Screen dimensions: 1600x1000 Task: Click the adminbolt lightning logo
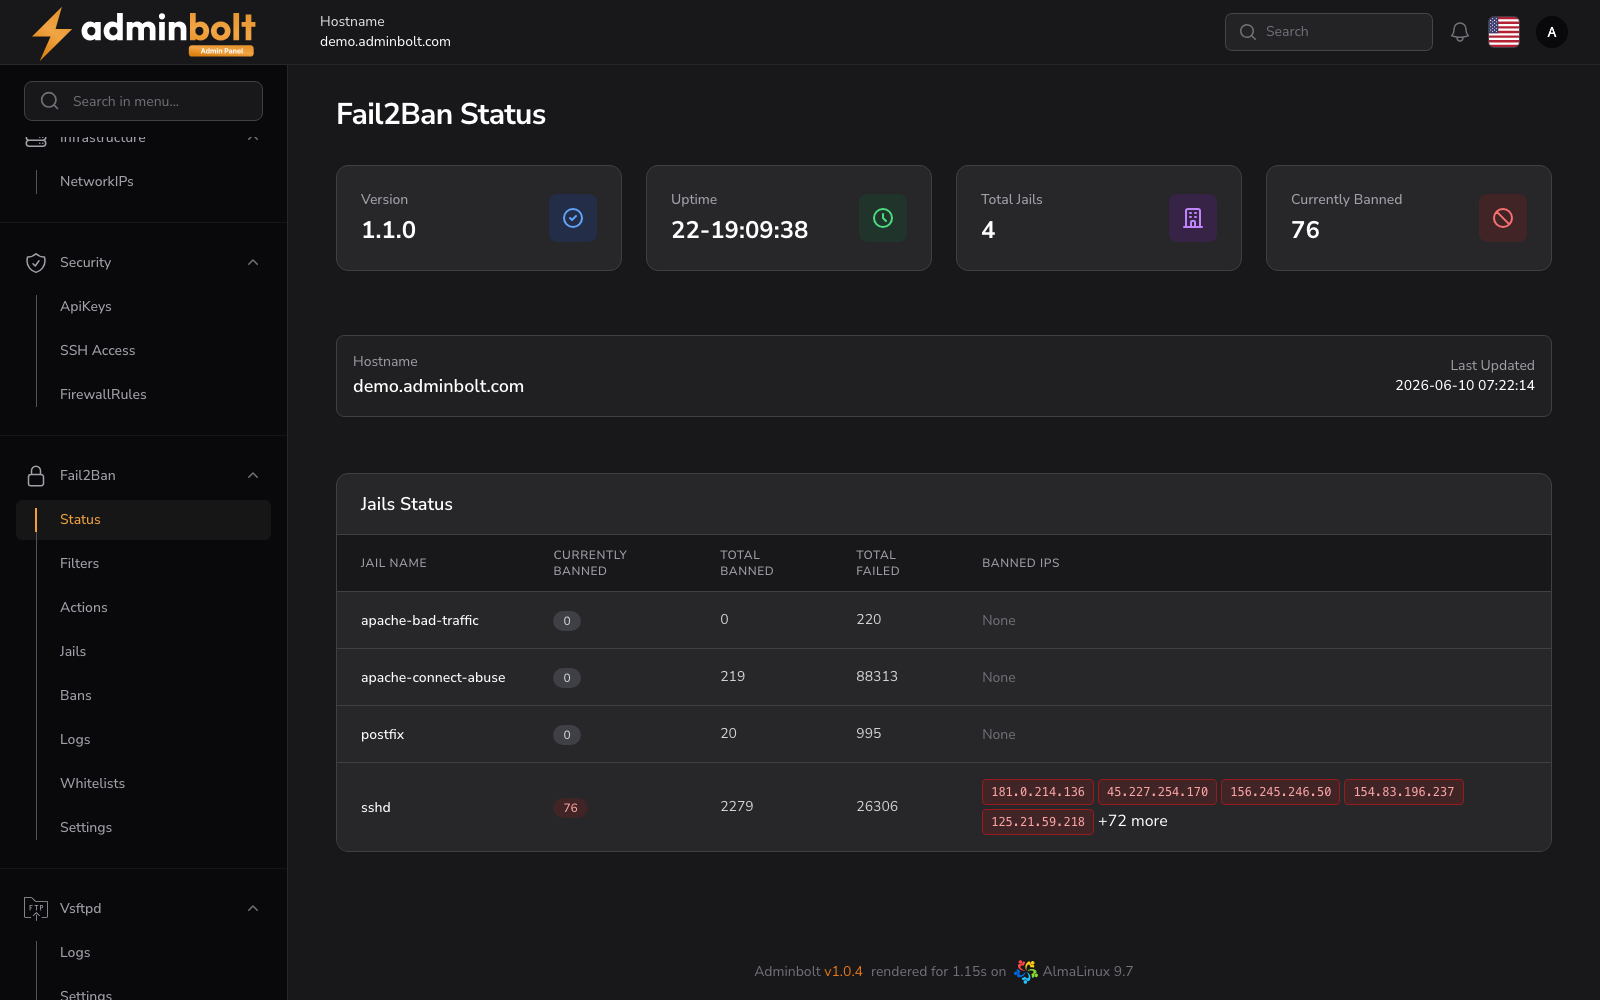143,32
